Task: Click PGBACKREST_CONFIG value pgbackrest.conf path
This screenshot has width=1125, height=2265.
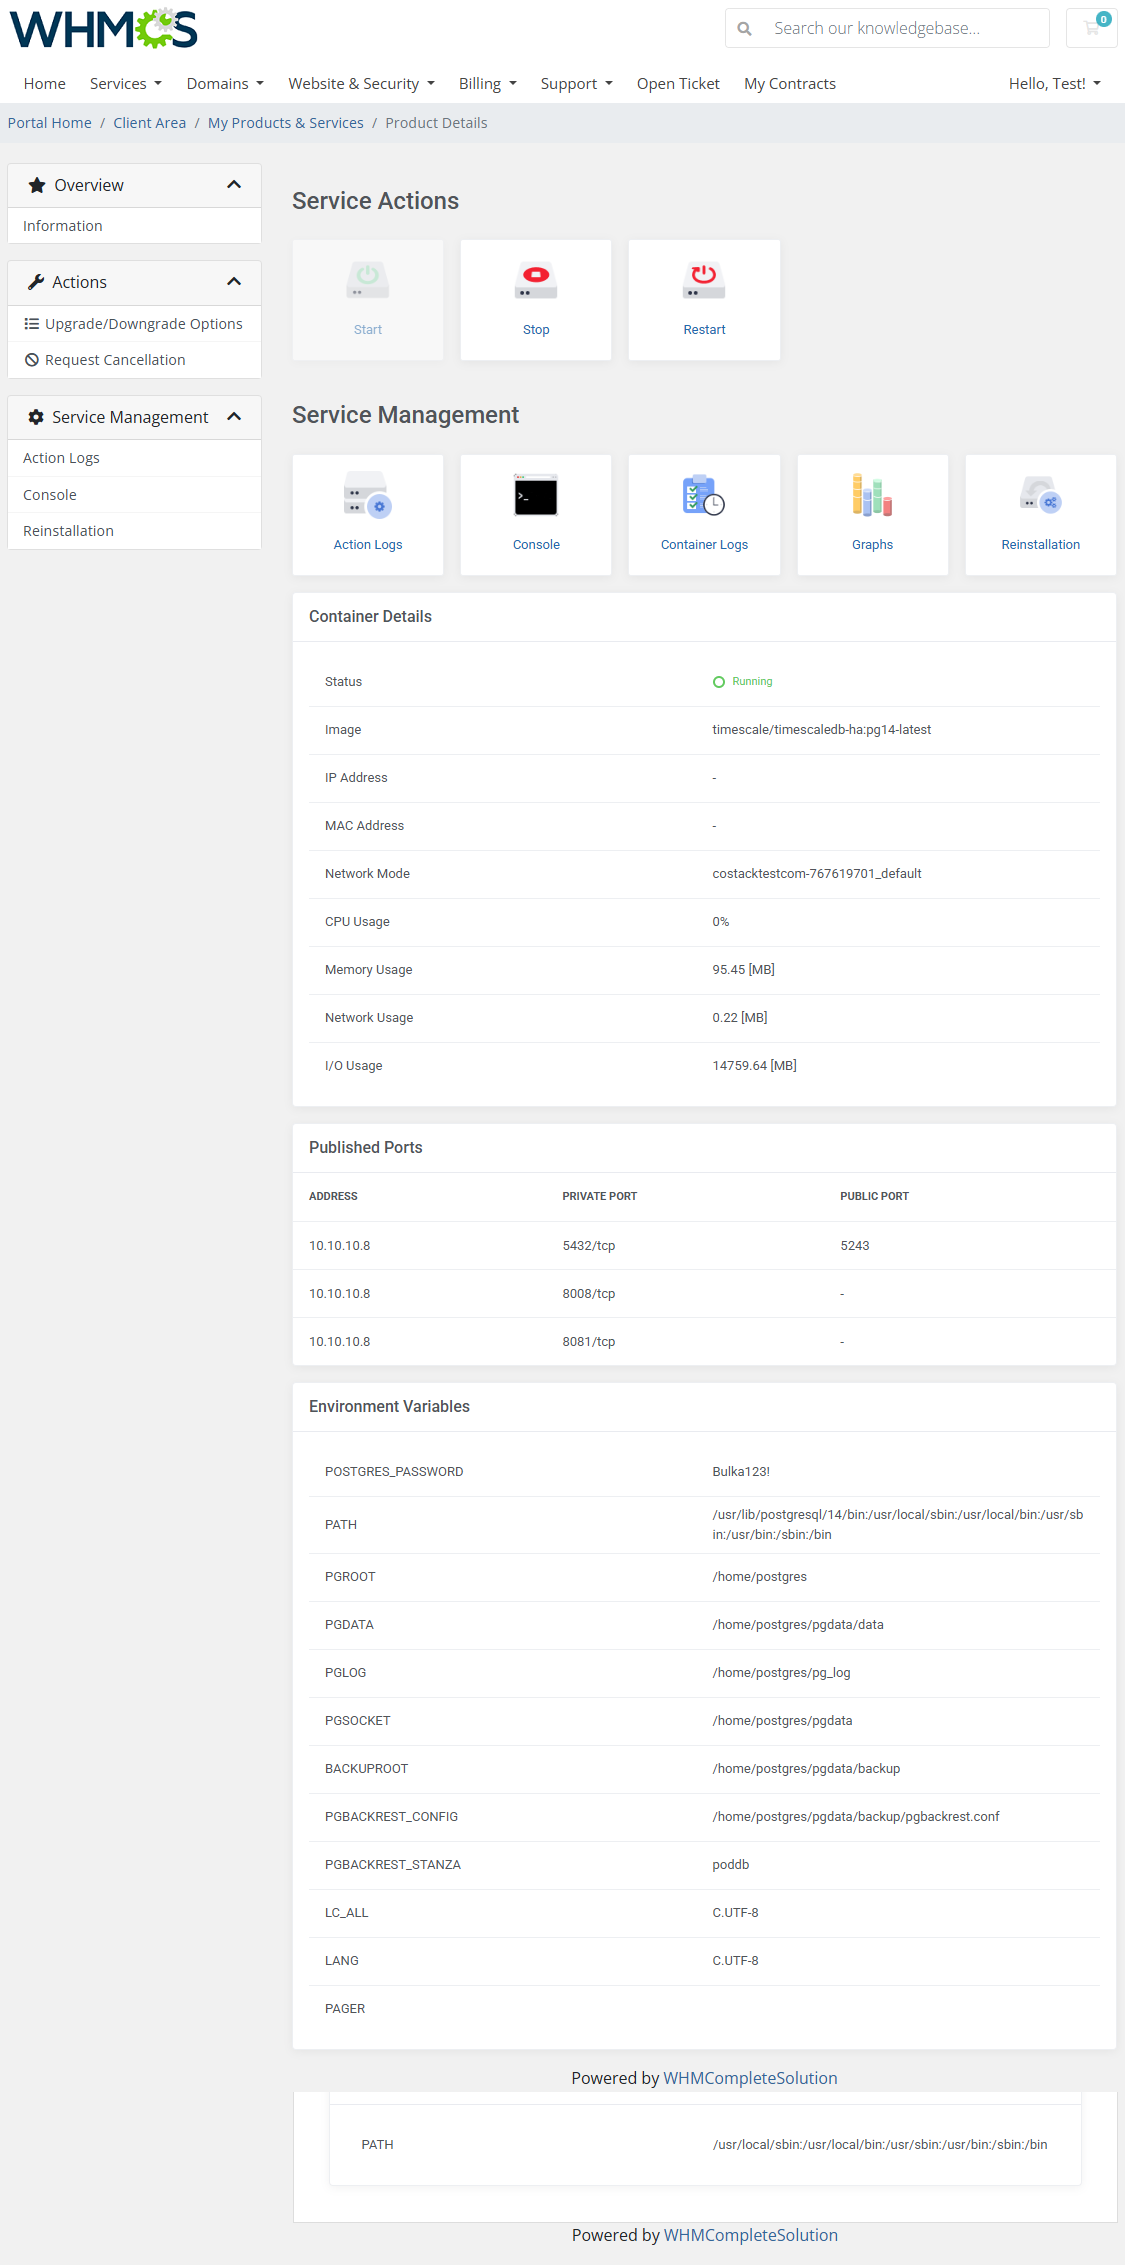Action: point(856,1817)
